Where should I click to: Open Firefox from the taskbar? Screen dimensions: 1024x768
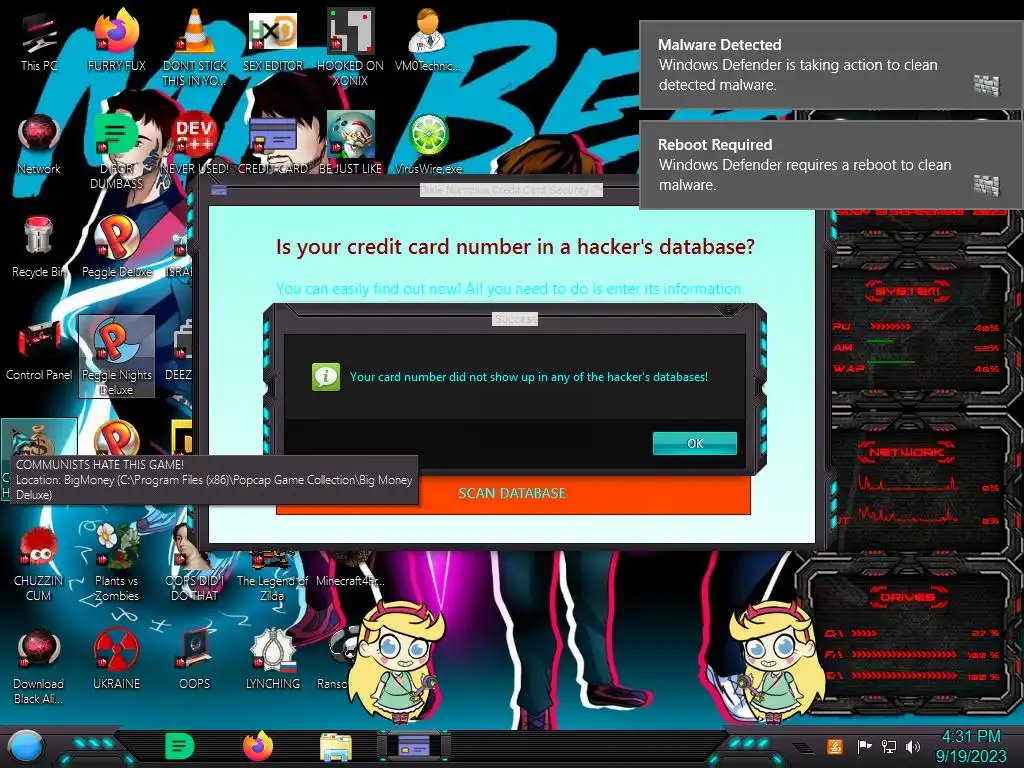tap(258, 746)
